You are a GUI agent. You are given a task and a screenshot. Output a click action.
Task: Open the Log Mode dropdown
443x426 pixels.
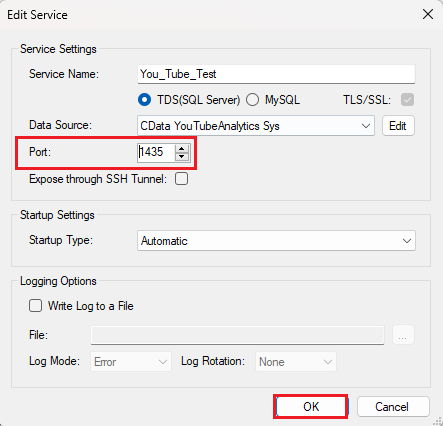131,361
